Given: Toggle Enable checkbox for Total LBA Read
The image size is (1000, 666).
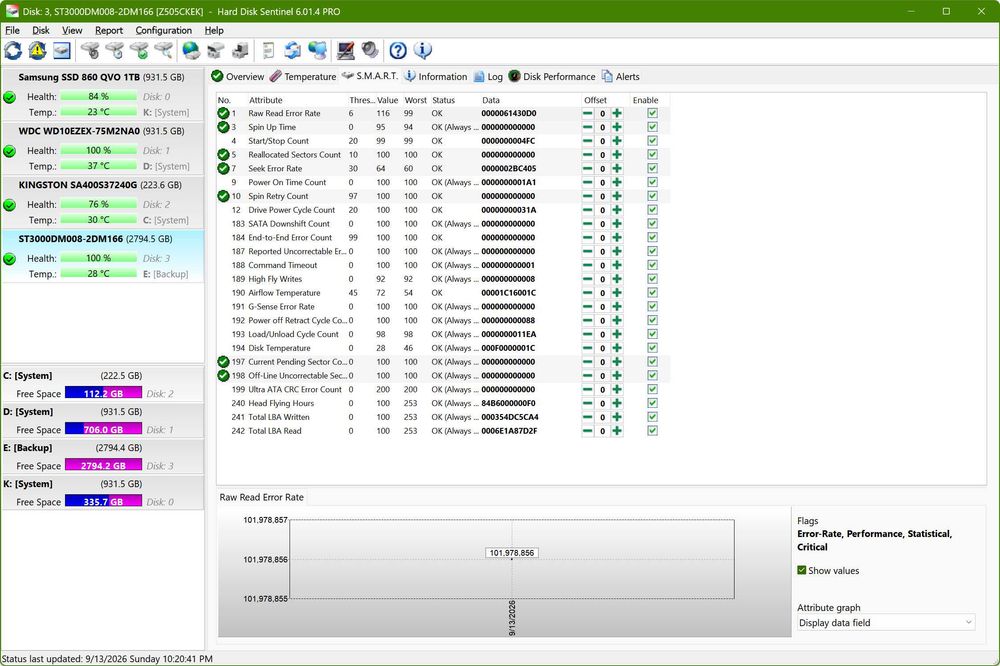Looking at the screenshot, I should tap(652, 431).
